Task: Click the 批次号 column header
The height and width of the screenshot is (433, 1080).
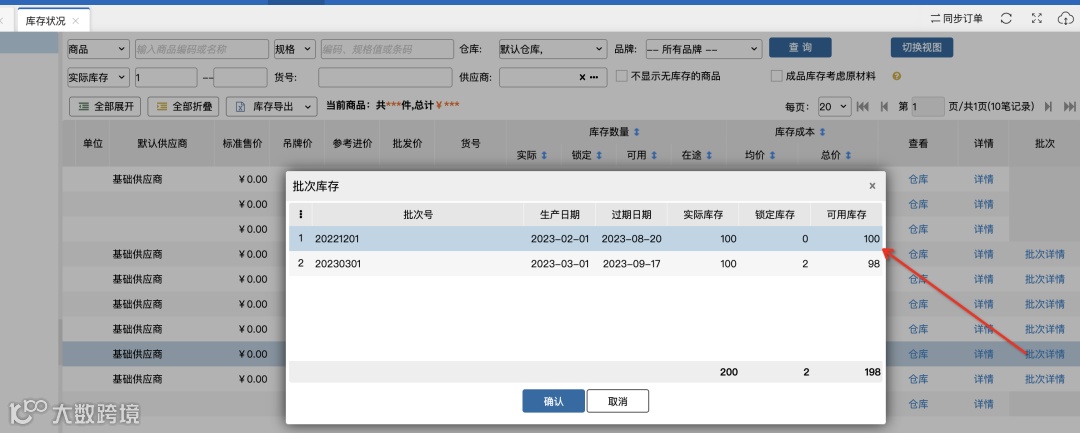Action: click(x=418, y=215)
